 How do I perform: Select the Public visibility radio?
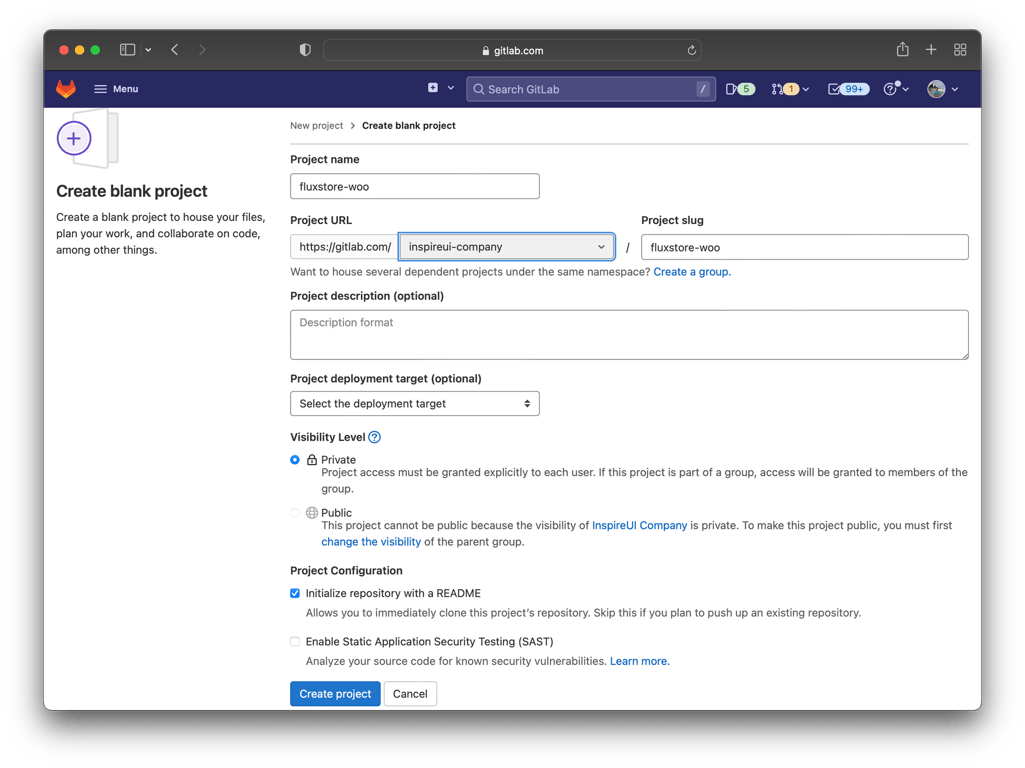(x=295, y=513)
